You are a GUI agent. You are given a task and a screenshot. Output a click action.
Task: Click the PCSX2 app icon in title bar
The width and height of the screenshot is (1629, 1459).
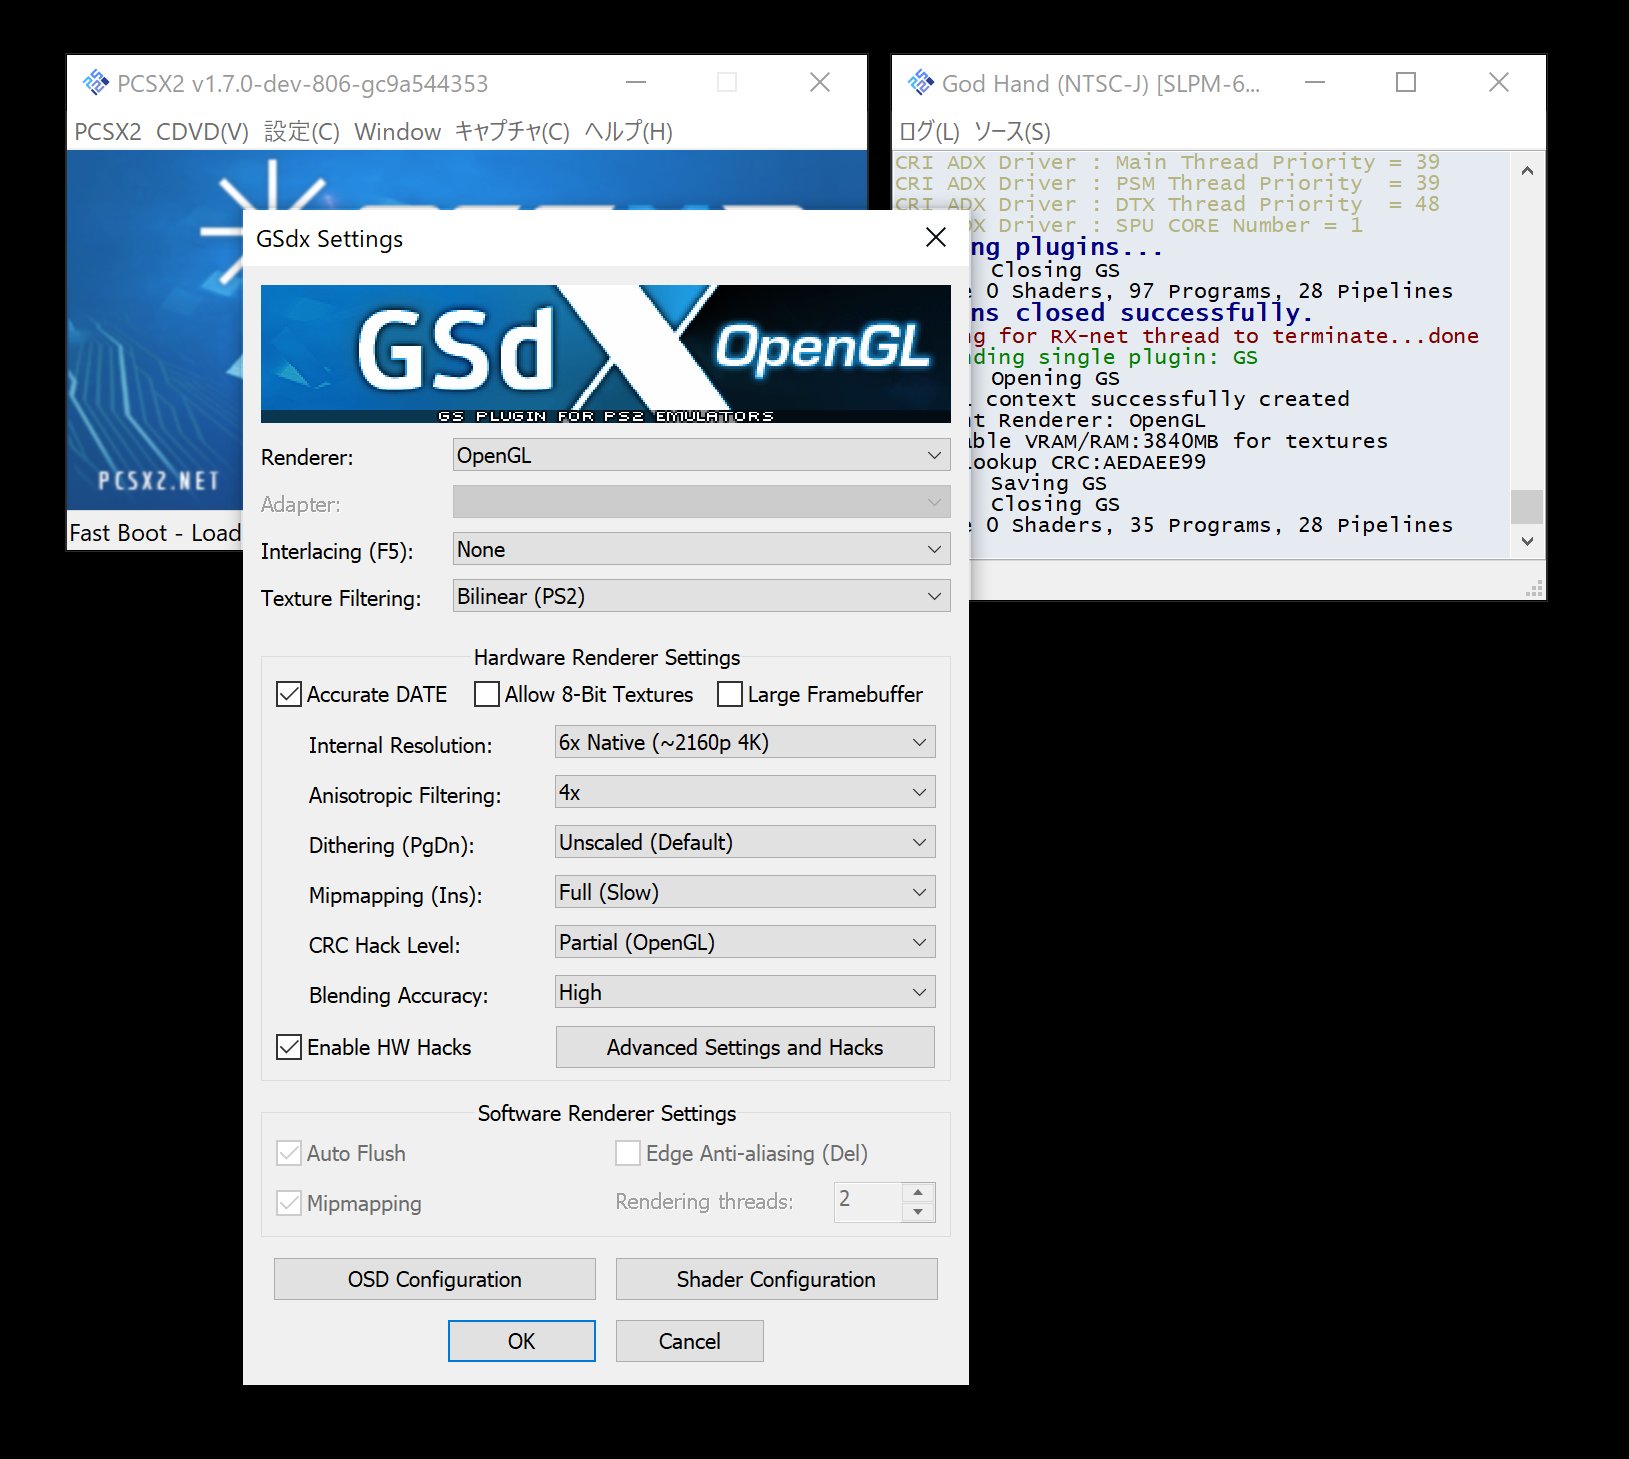coord(95,83)
